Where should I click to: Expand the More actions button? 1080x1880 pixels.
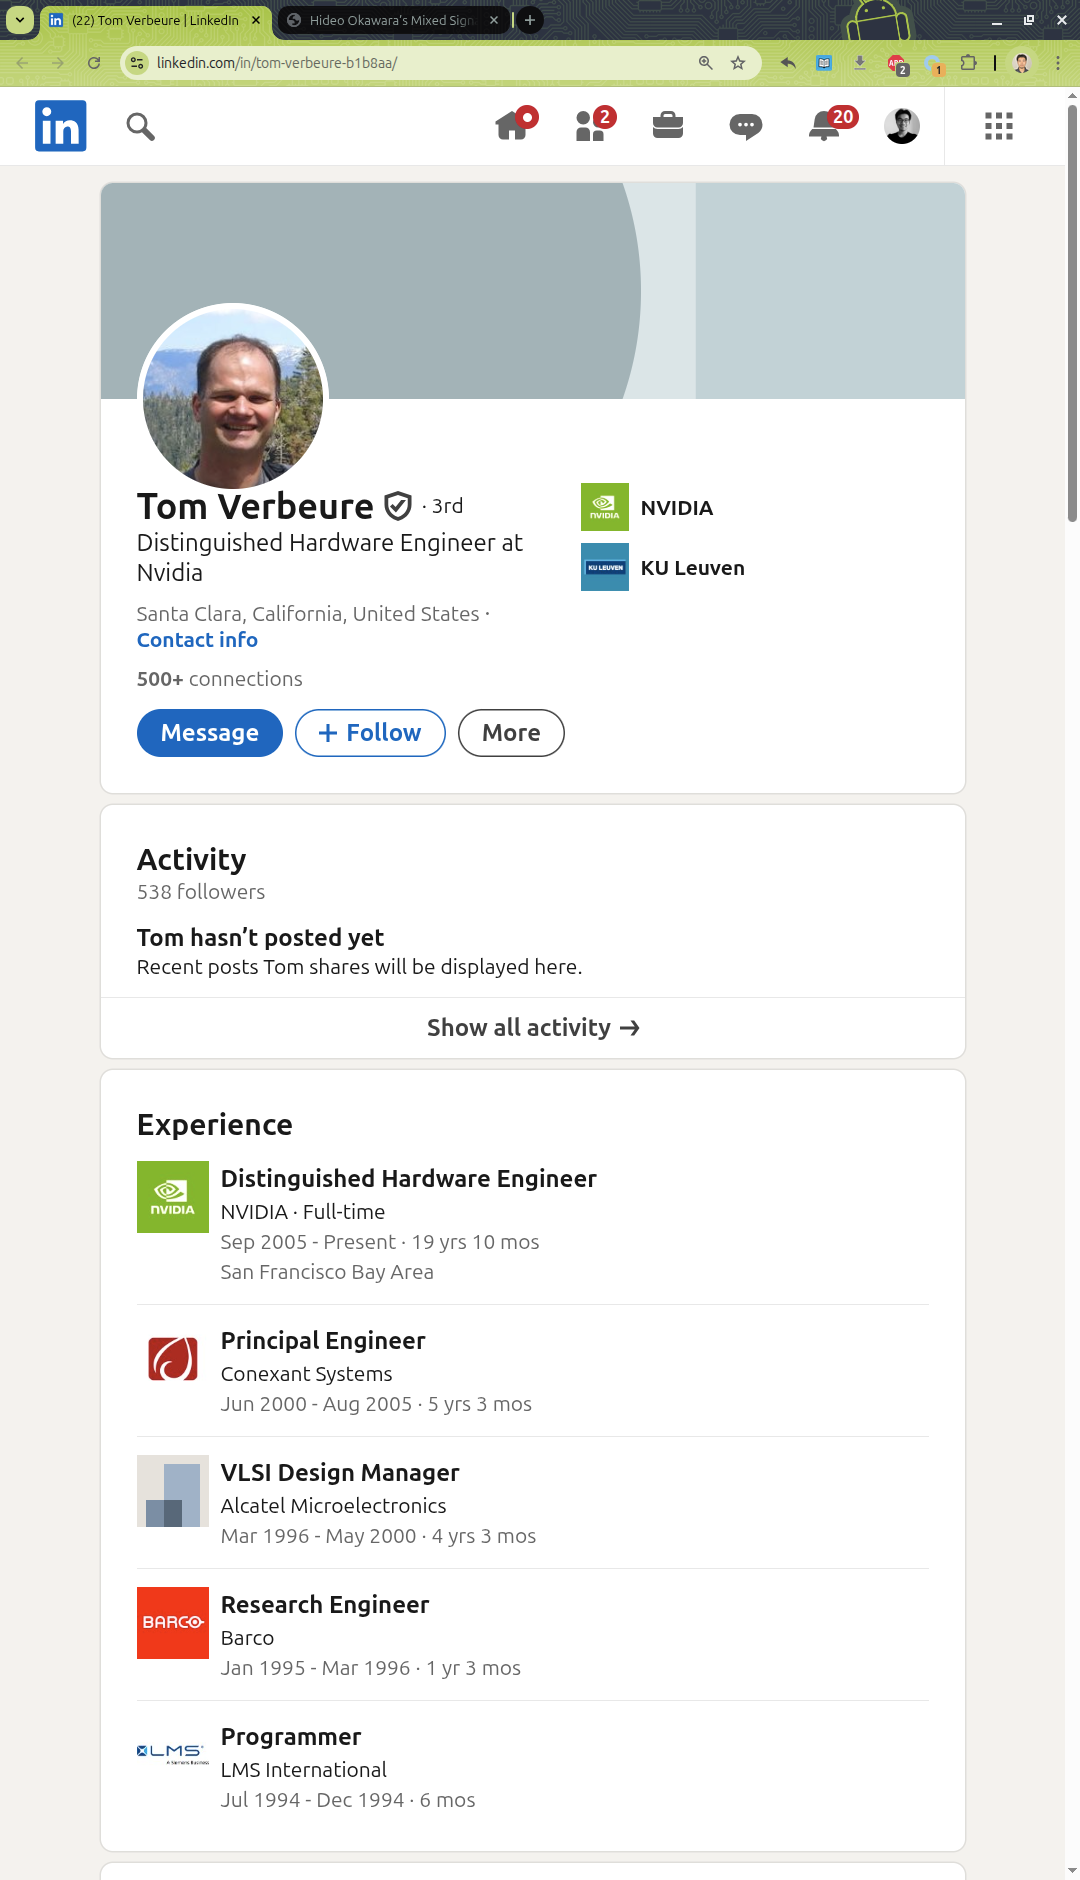click(511, 733)
